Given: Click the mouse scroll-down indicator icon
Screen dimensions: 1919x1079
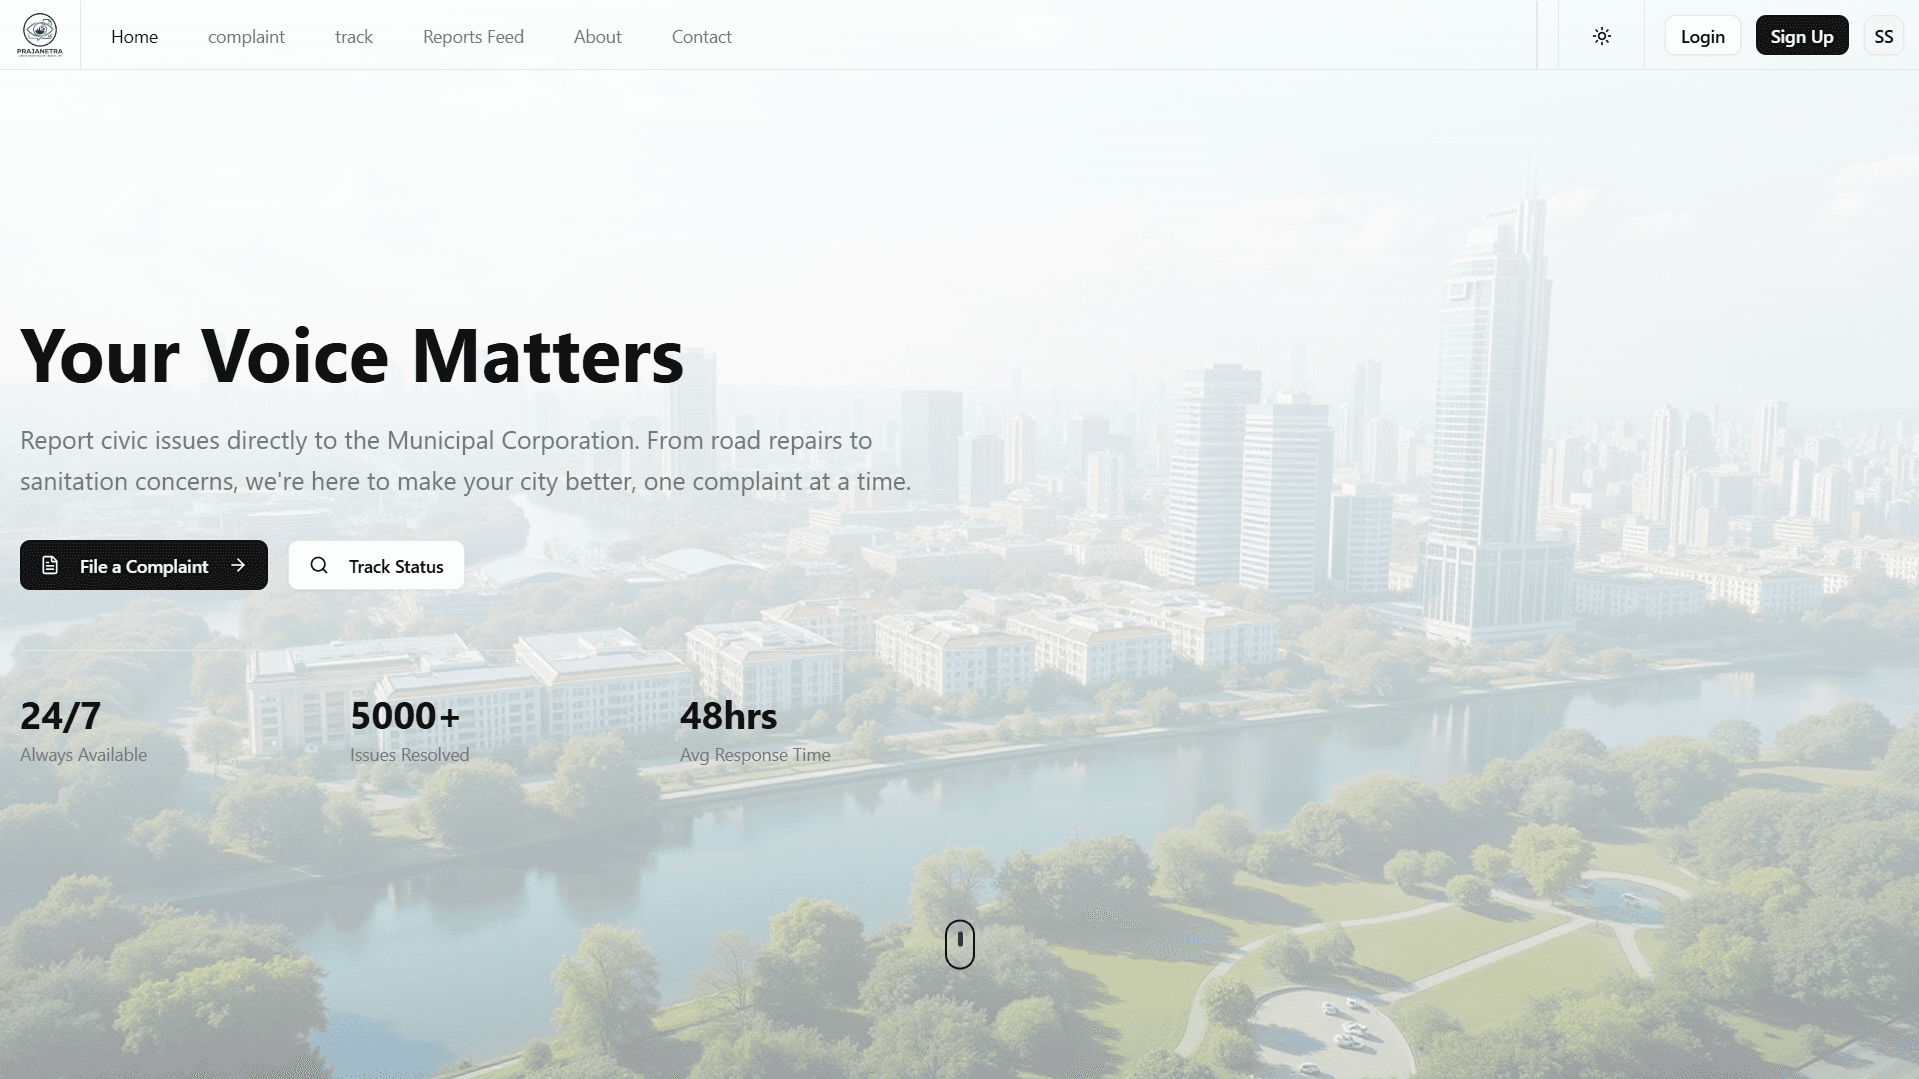Looking at the screenshot, I should pos(959,944).
